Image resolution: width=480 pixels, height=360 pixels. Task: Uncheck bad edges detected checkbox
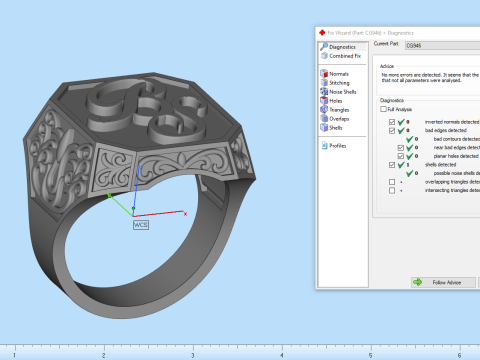pos(392,131)
